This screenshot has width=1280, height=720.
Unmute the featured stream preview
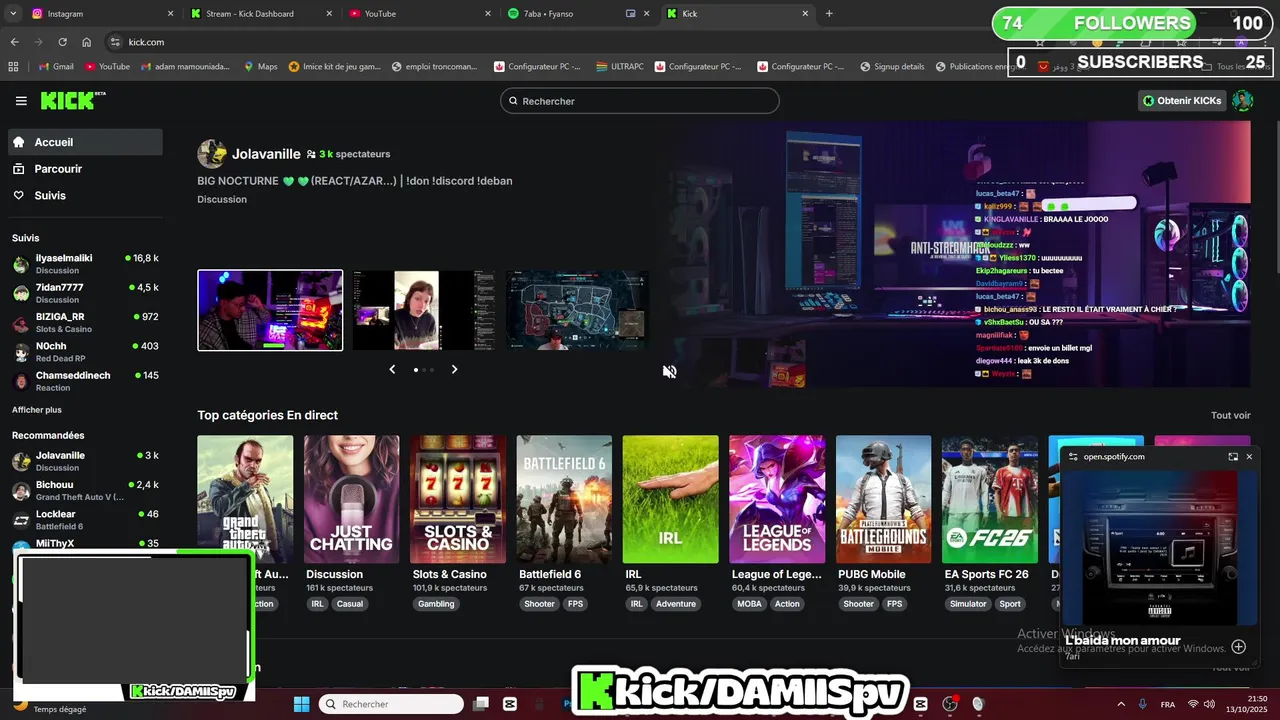670,372
